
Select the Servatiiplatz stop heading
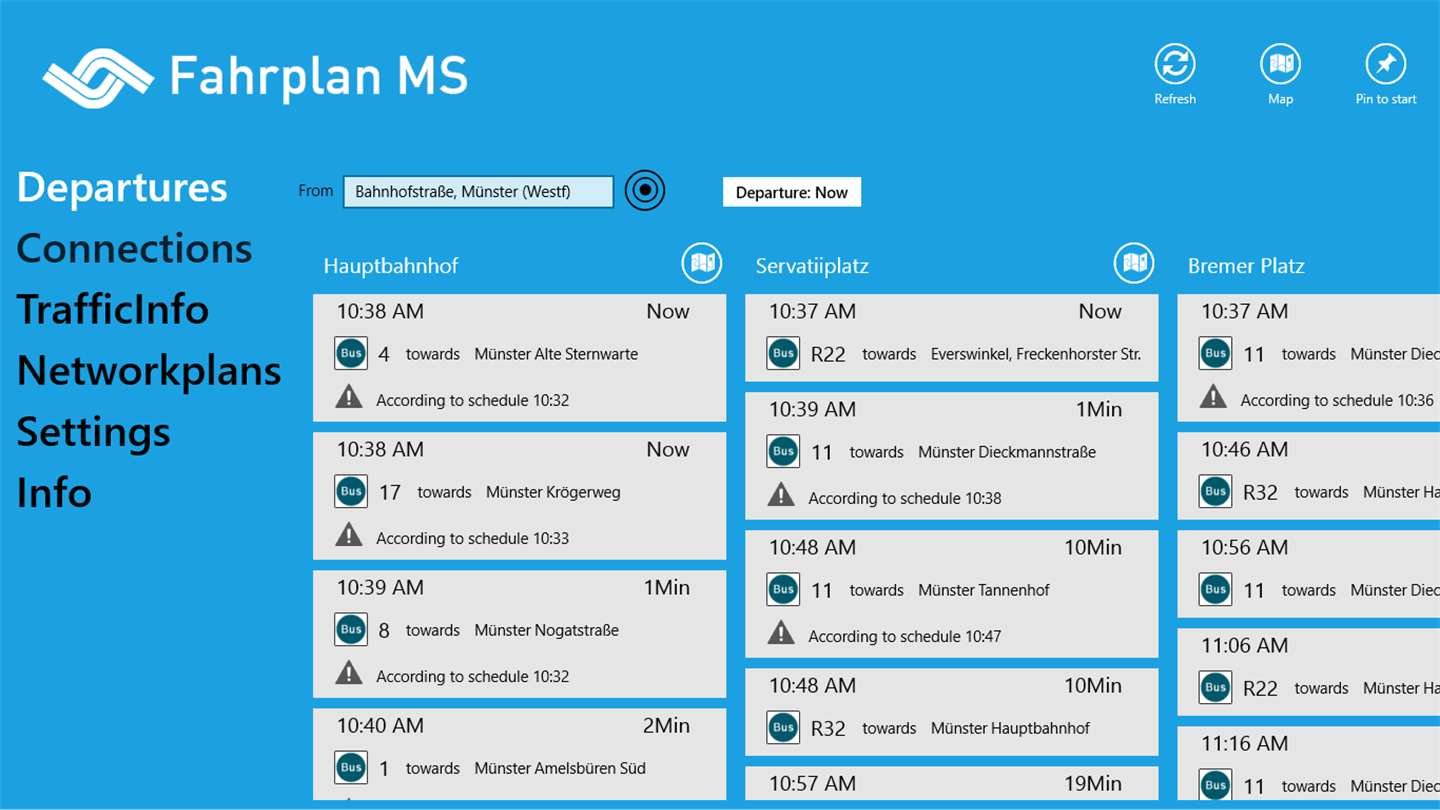coord(812,266)
